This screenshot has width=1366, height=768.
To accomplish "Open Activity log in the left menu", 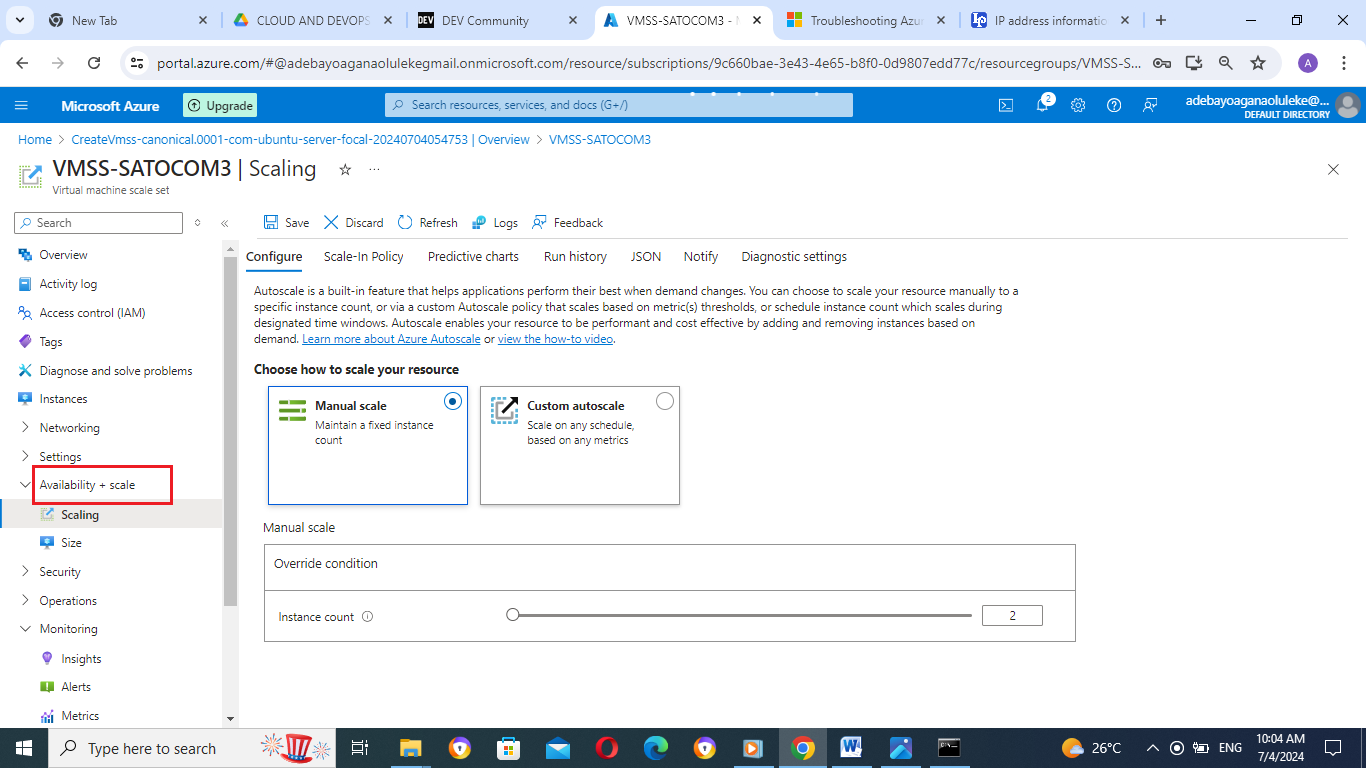I will (x=68, y=284).
